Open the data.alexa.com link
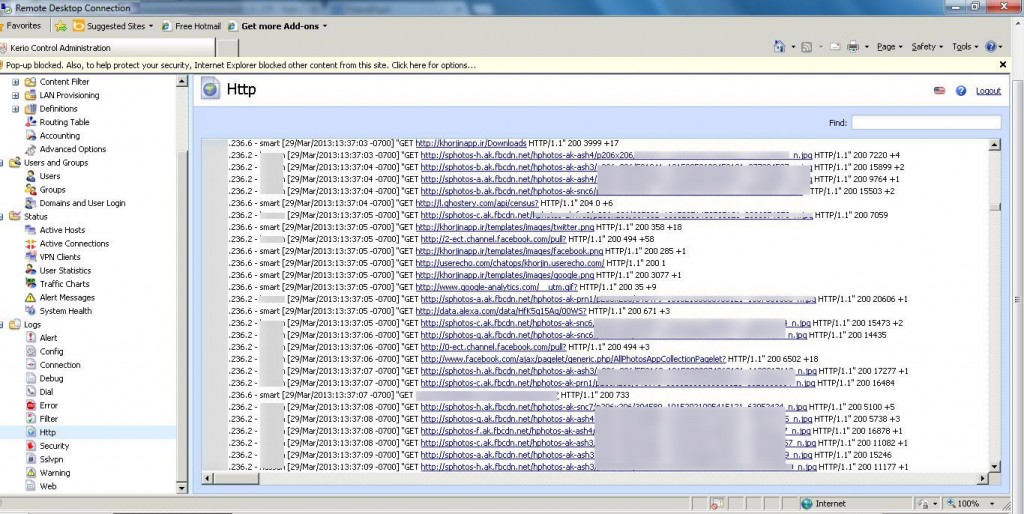The image size is (1024, 514). [501, 311]
